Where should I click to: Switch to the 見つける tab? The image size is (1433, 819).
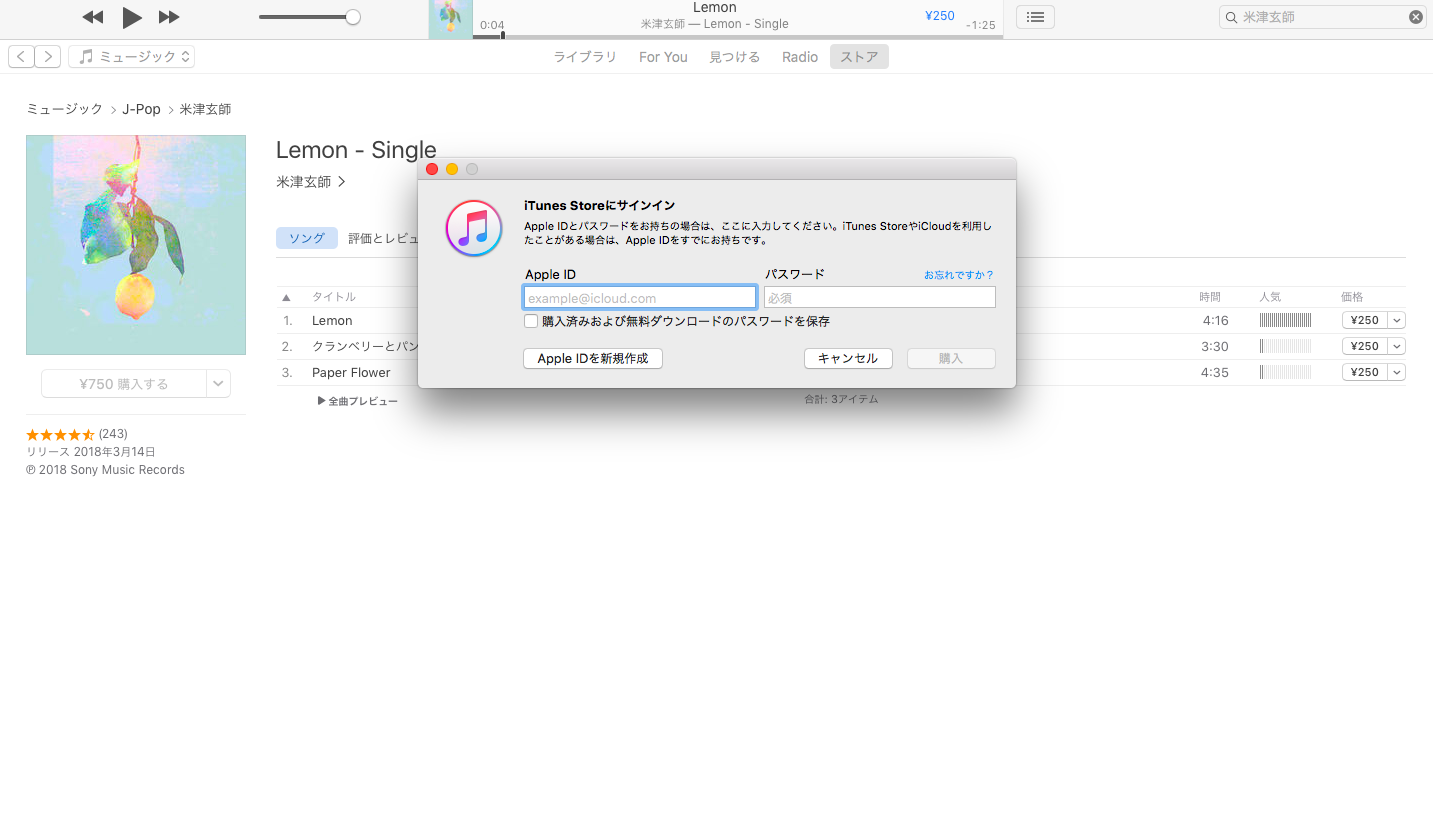point(735,57)
